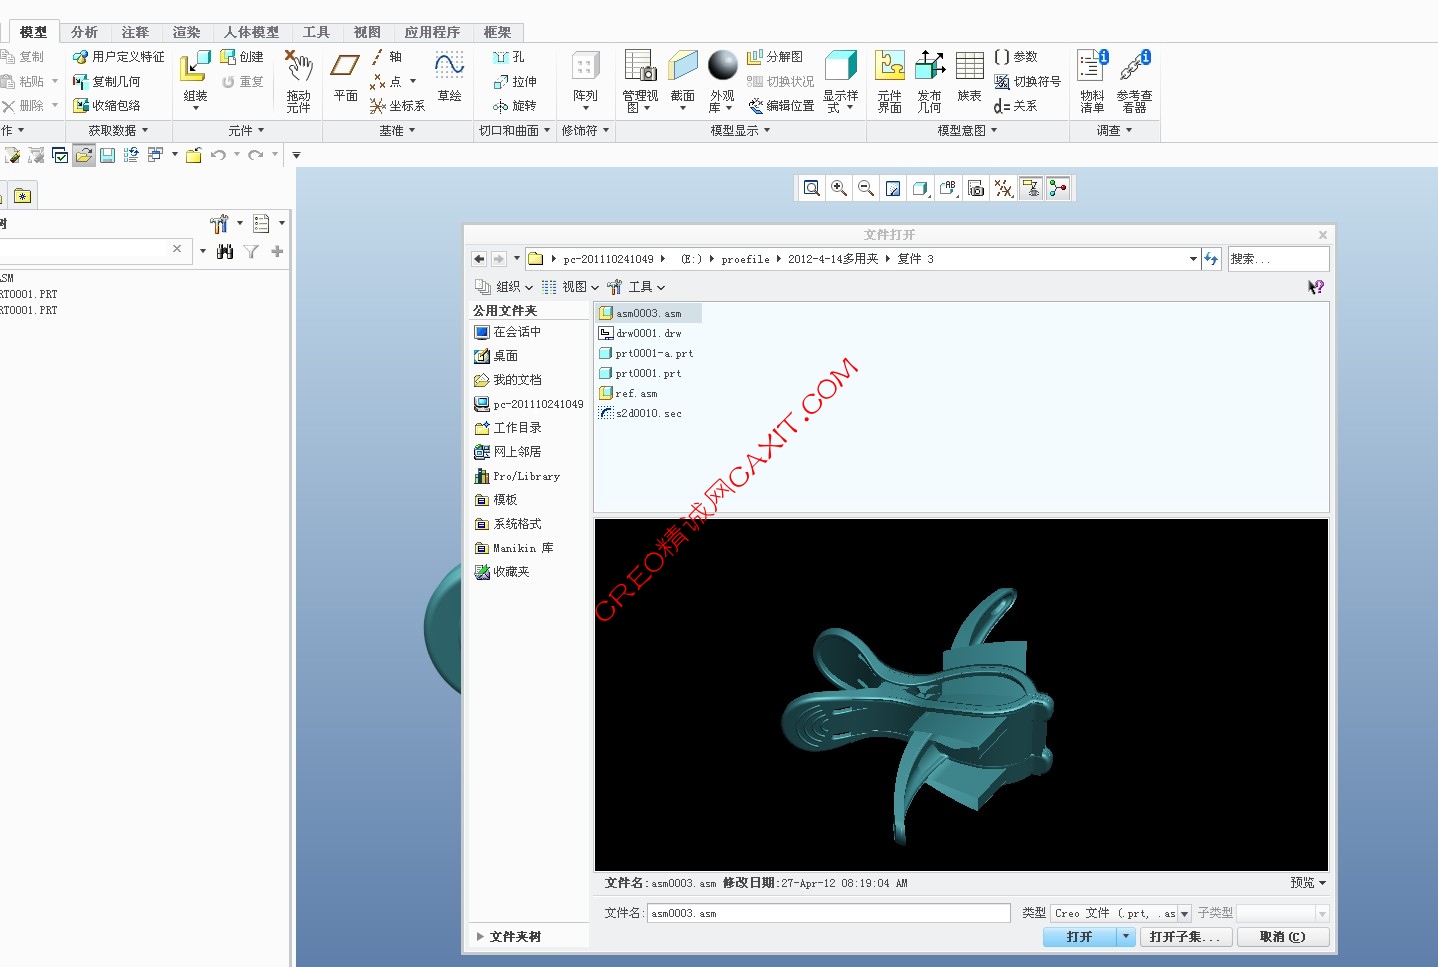Click the Working Directory (工作目录) shortcut
Image resolution: width=1438 pixels, height=967 pixels.
(508, 428)
